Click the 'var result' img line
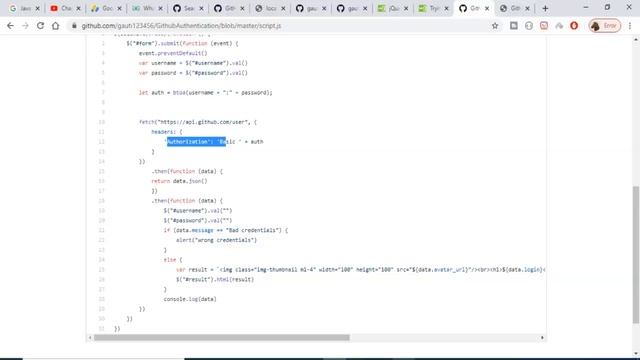 [x=360, y=269]
